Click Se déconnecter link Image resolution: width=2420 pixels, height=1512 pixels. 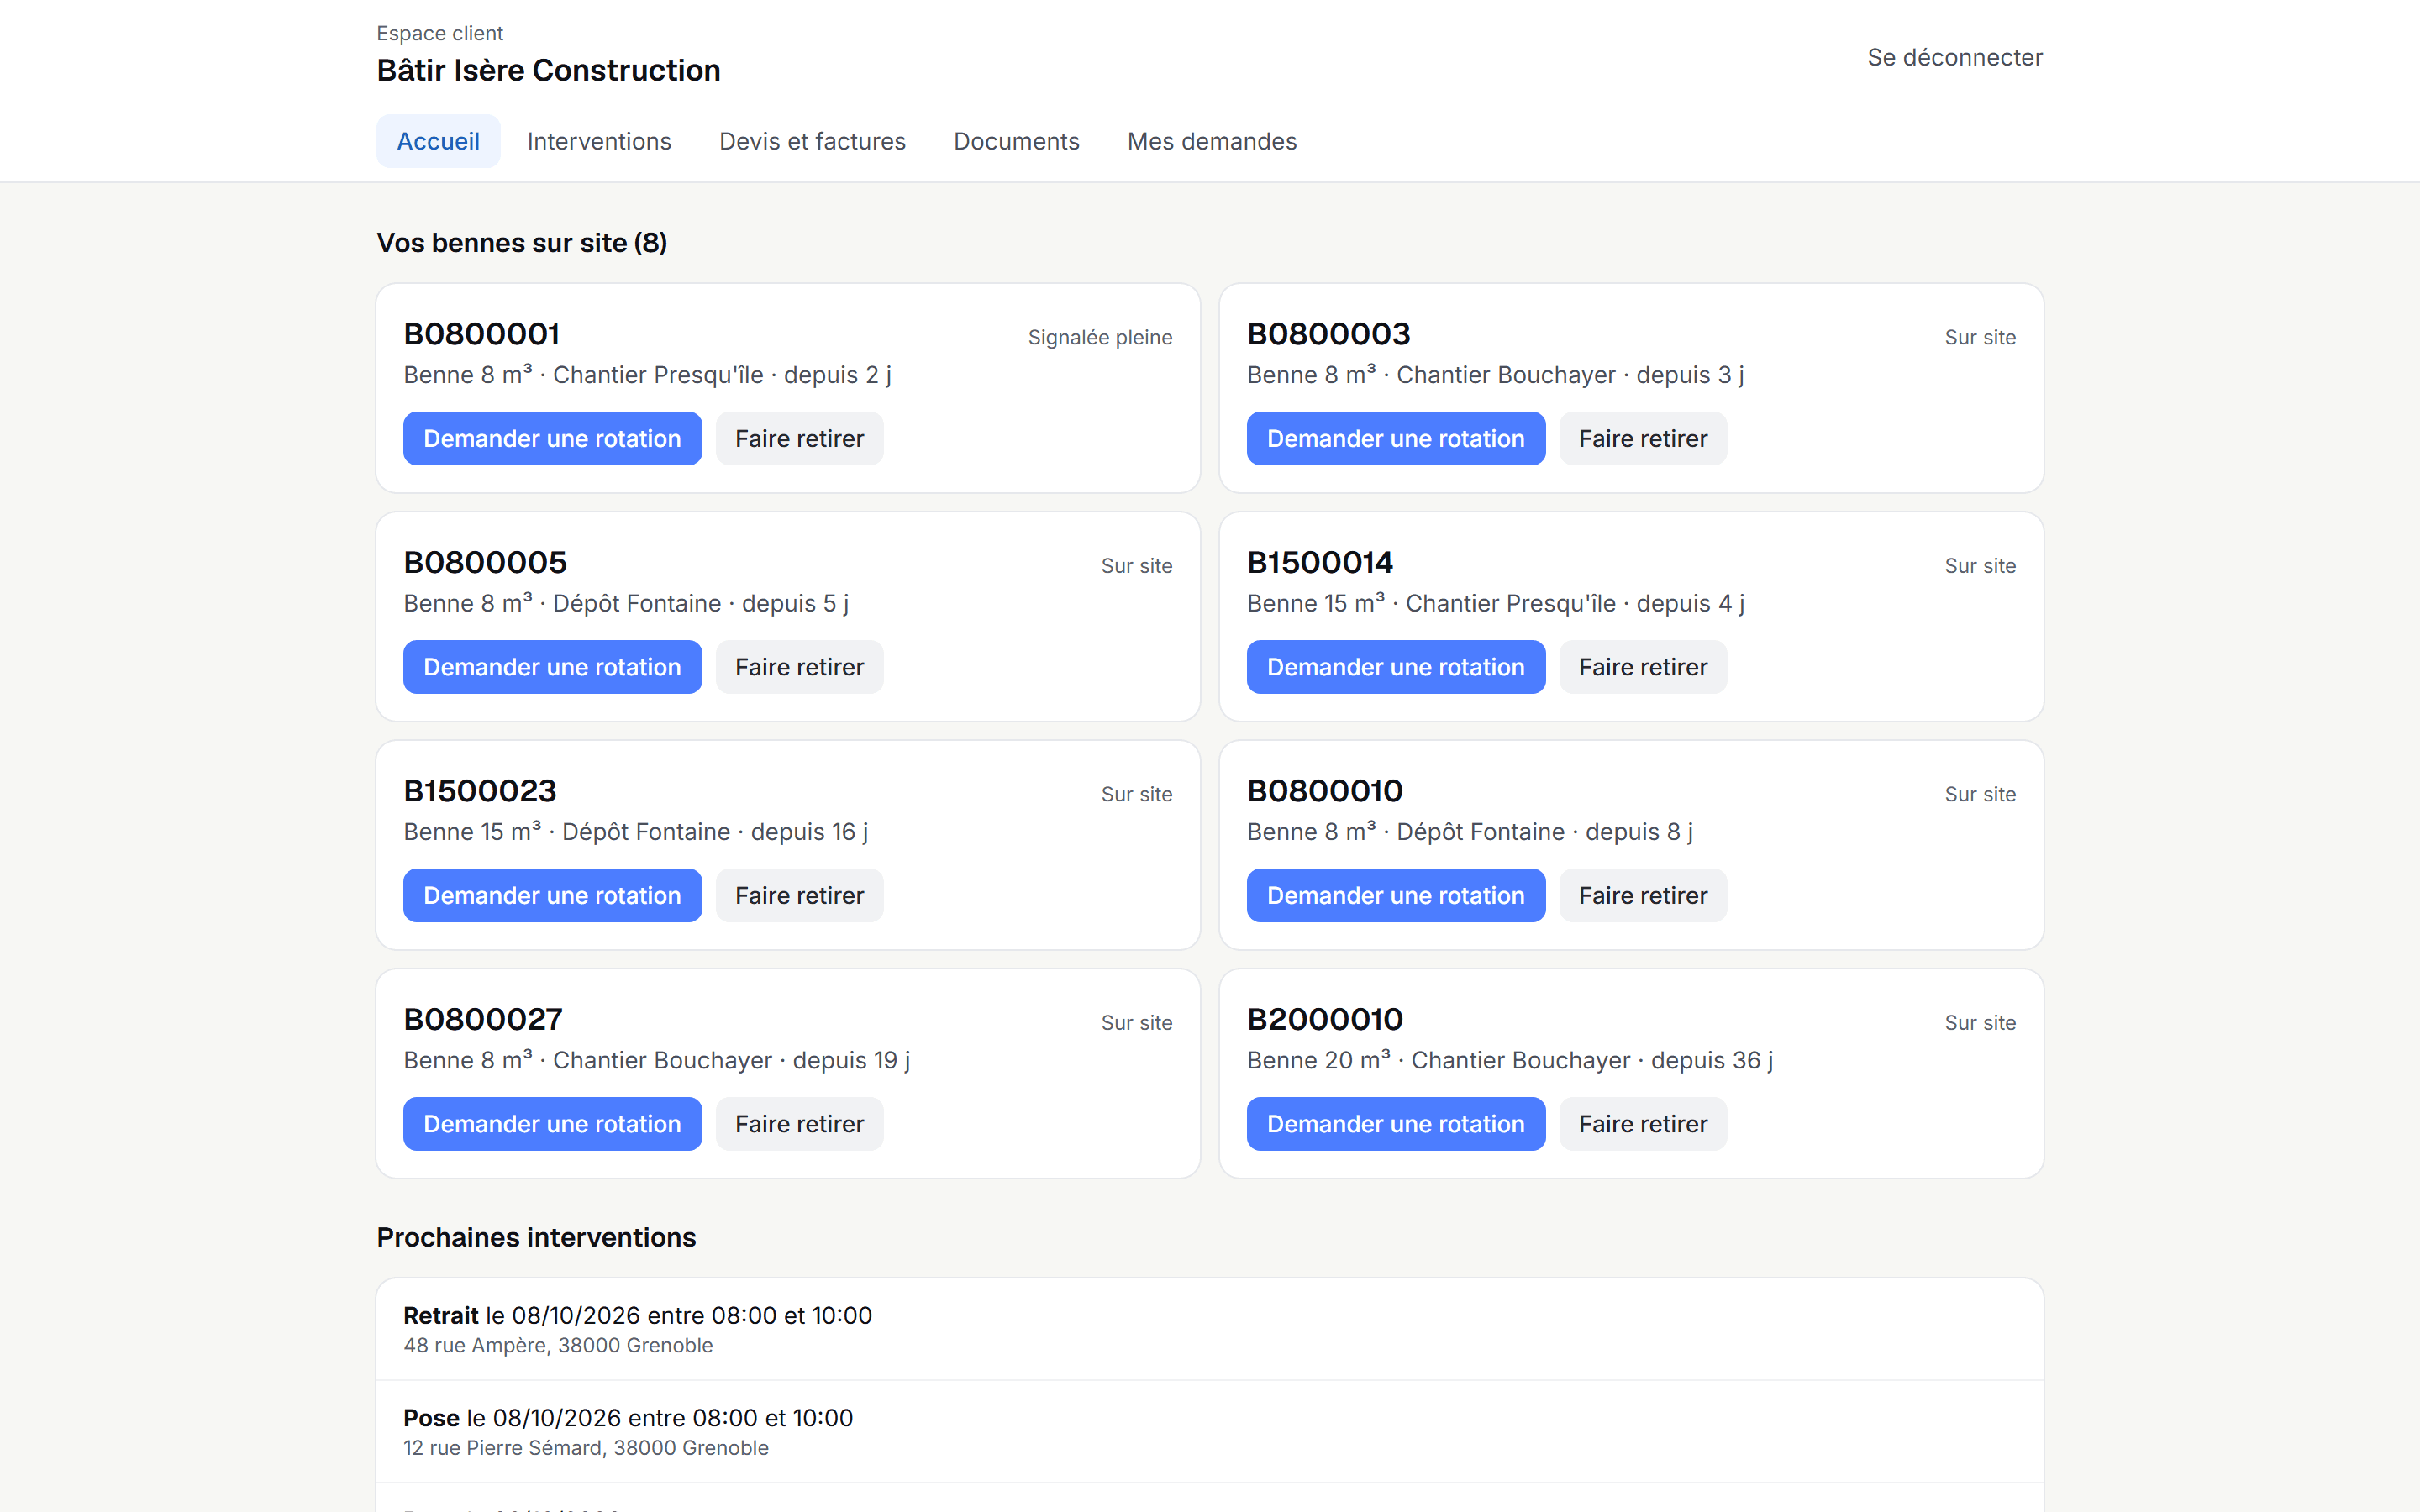tap(1954, 57)
